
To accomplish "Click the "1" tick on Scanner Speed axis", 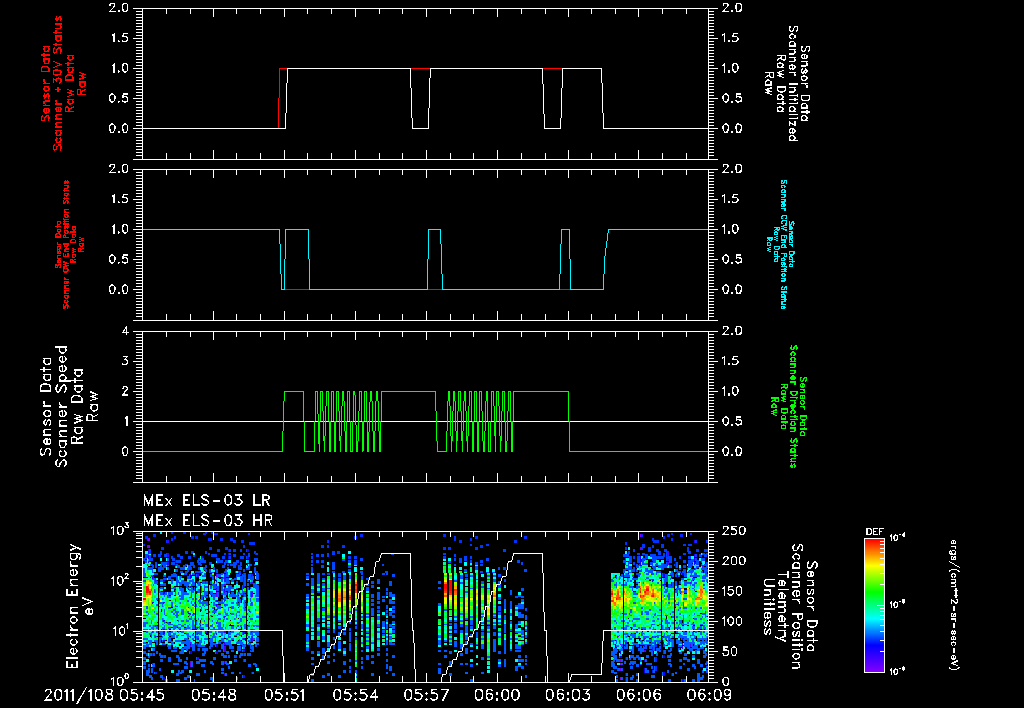I will click(x=125, y=421).
